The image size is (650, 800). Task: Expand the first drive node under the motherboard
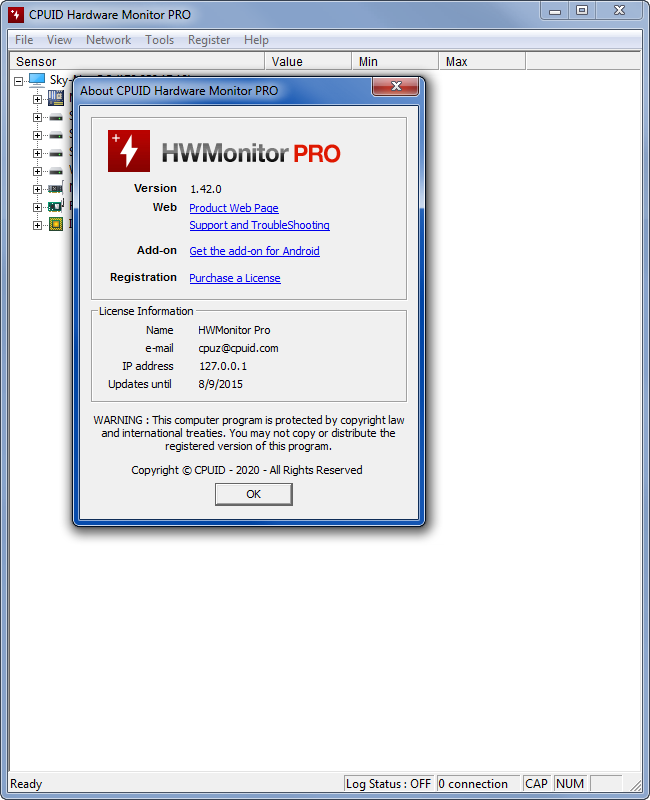pyautogui.click(x=37, y=117)
